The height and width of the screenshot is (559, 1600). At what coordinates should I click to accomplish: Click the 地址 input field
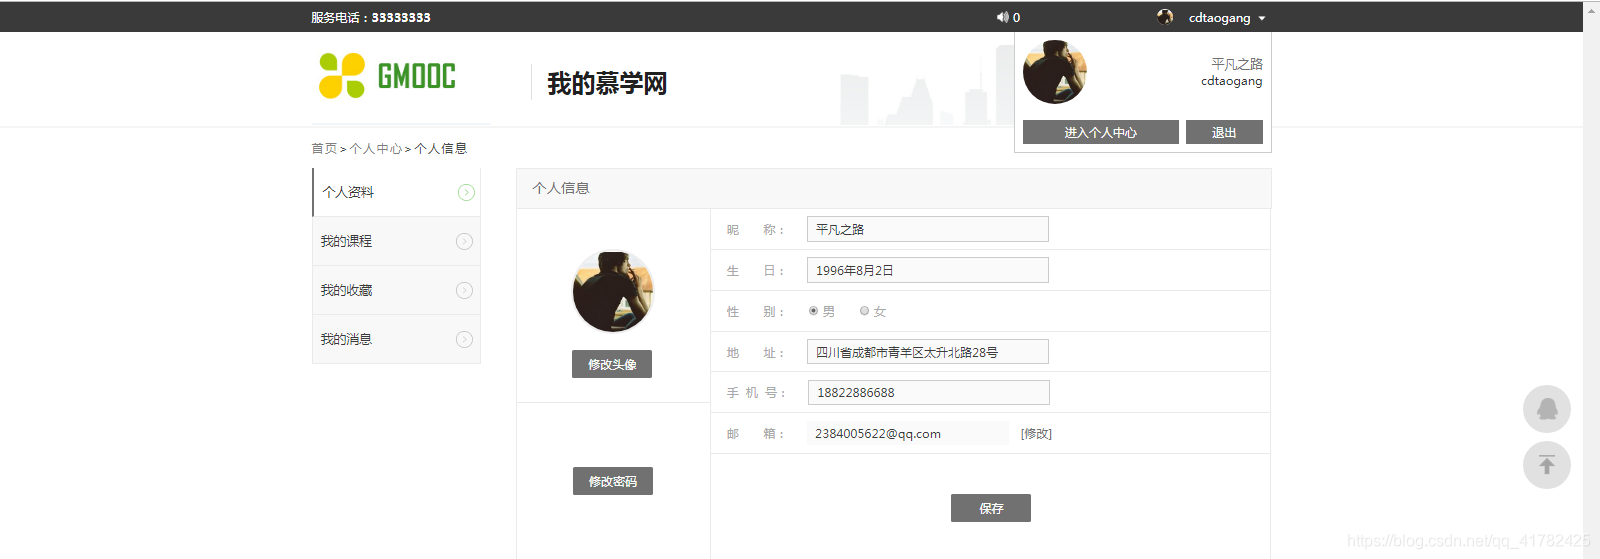(x=928, y=352)
